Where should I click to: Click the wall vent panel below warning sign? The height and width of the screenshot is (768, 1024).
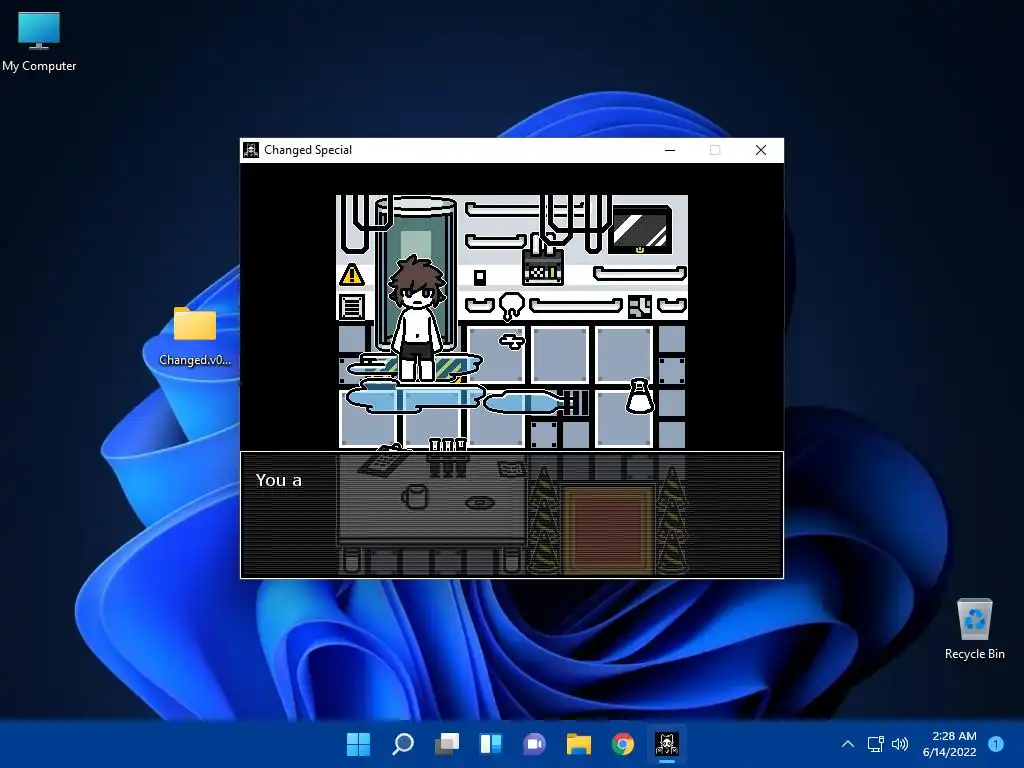(x=352, y=306)
